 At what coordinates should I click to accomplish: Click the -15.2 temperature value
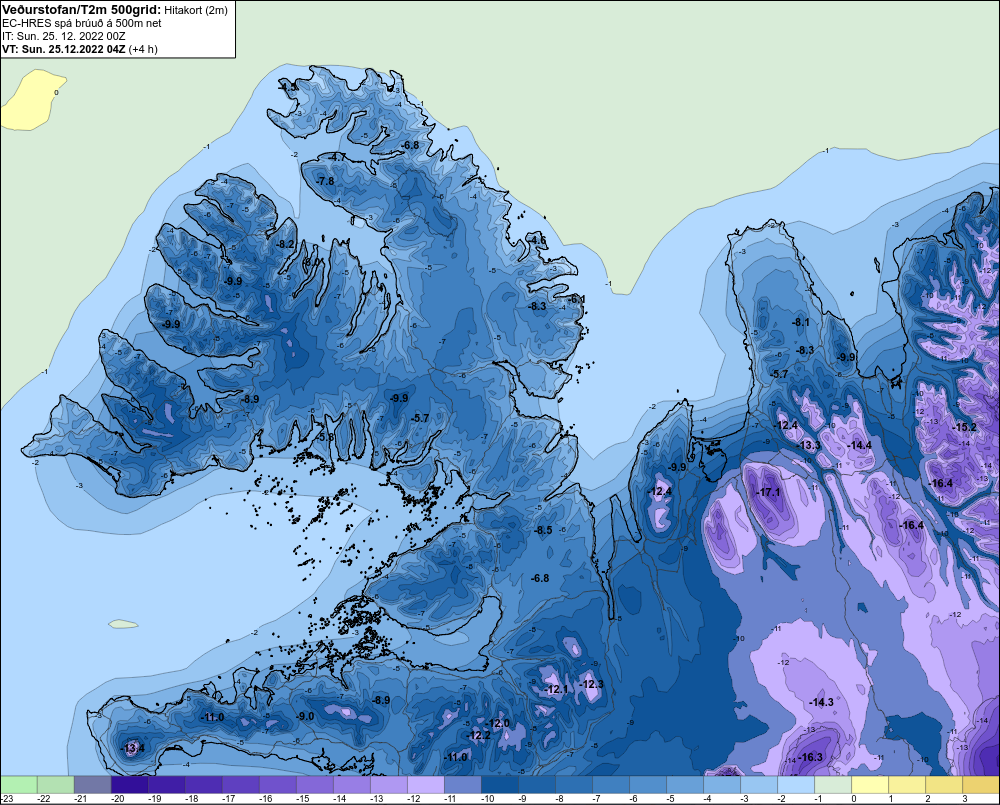[x=964, y=427]
